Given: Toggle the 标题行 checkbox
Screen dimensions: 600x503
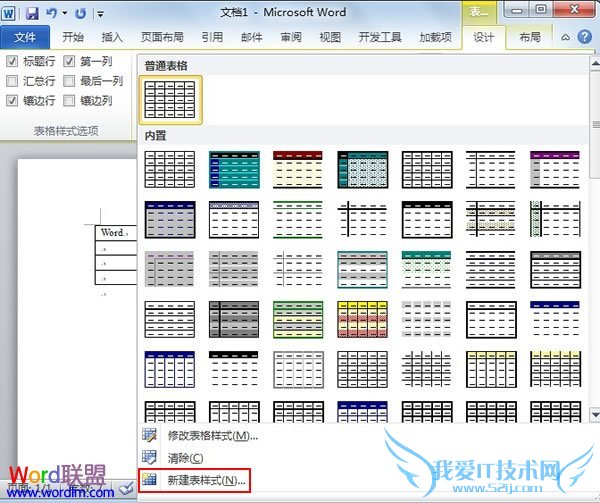Looking at the screenshot, I should click(12, 61).
